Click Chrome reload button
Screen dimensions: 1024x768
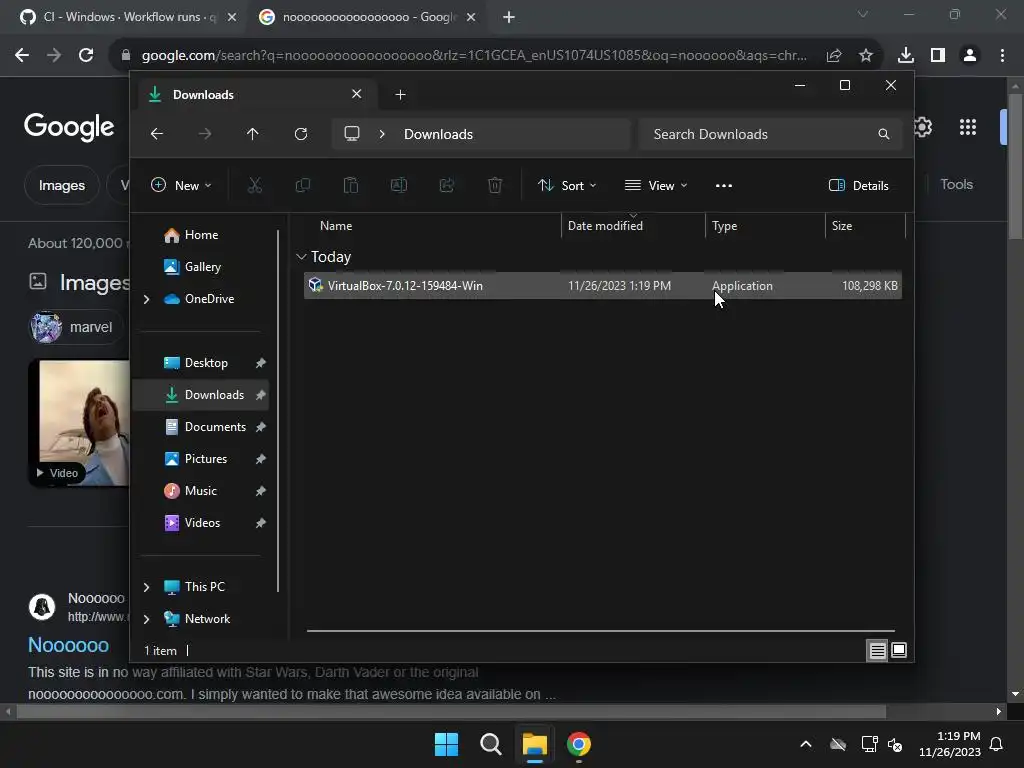[86, 56]
